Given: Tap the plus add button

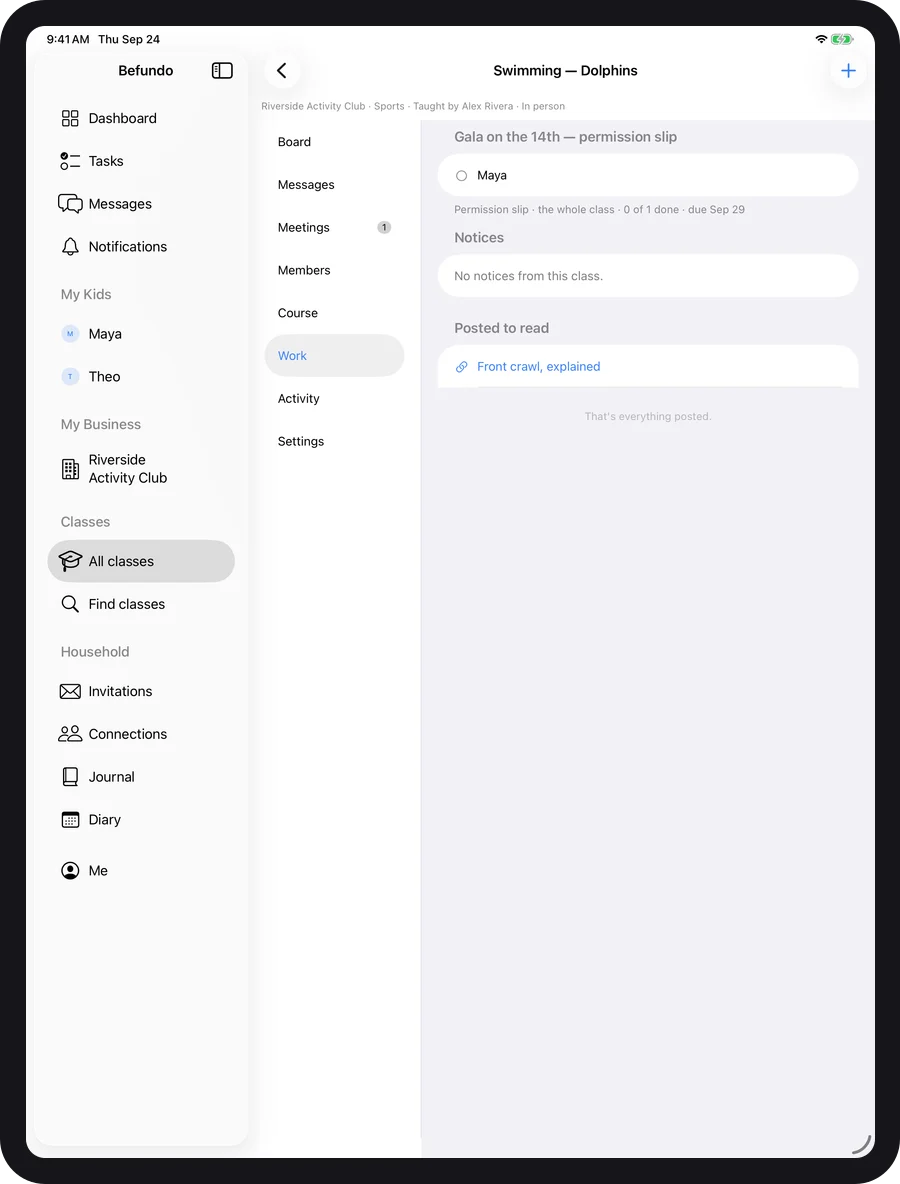Looking at the screenshot, I should coord(848,70).
